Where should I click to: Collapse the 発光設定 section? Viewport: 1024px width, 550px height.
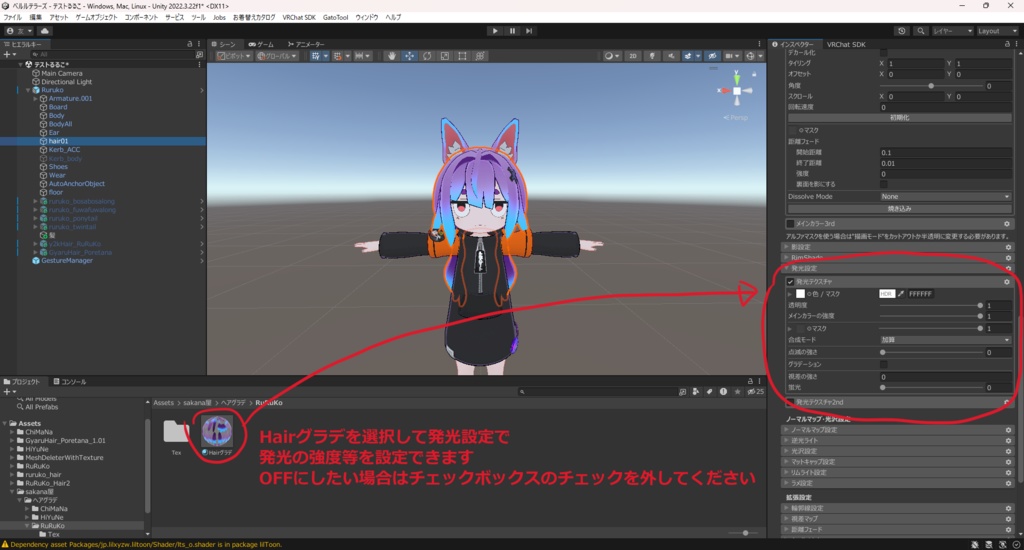click(899, 268)
